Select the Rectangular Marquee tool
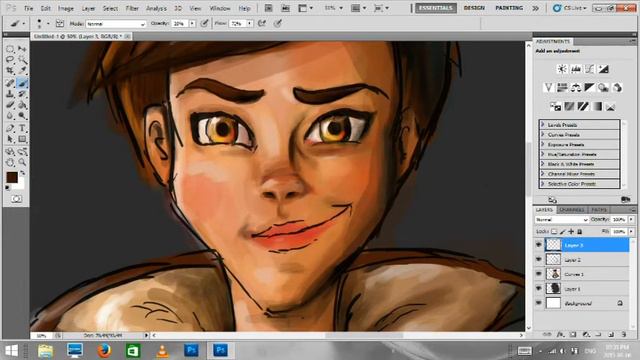This screenshot has height=360, width=640. click(x=10, y=49)
